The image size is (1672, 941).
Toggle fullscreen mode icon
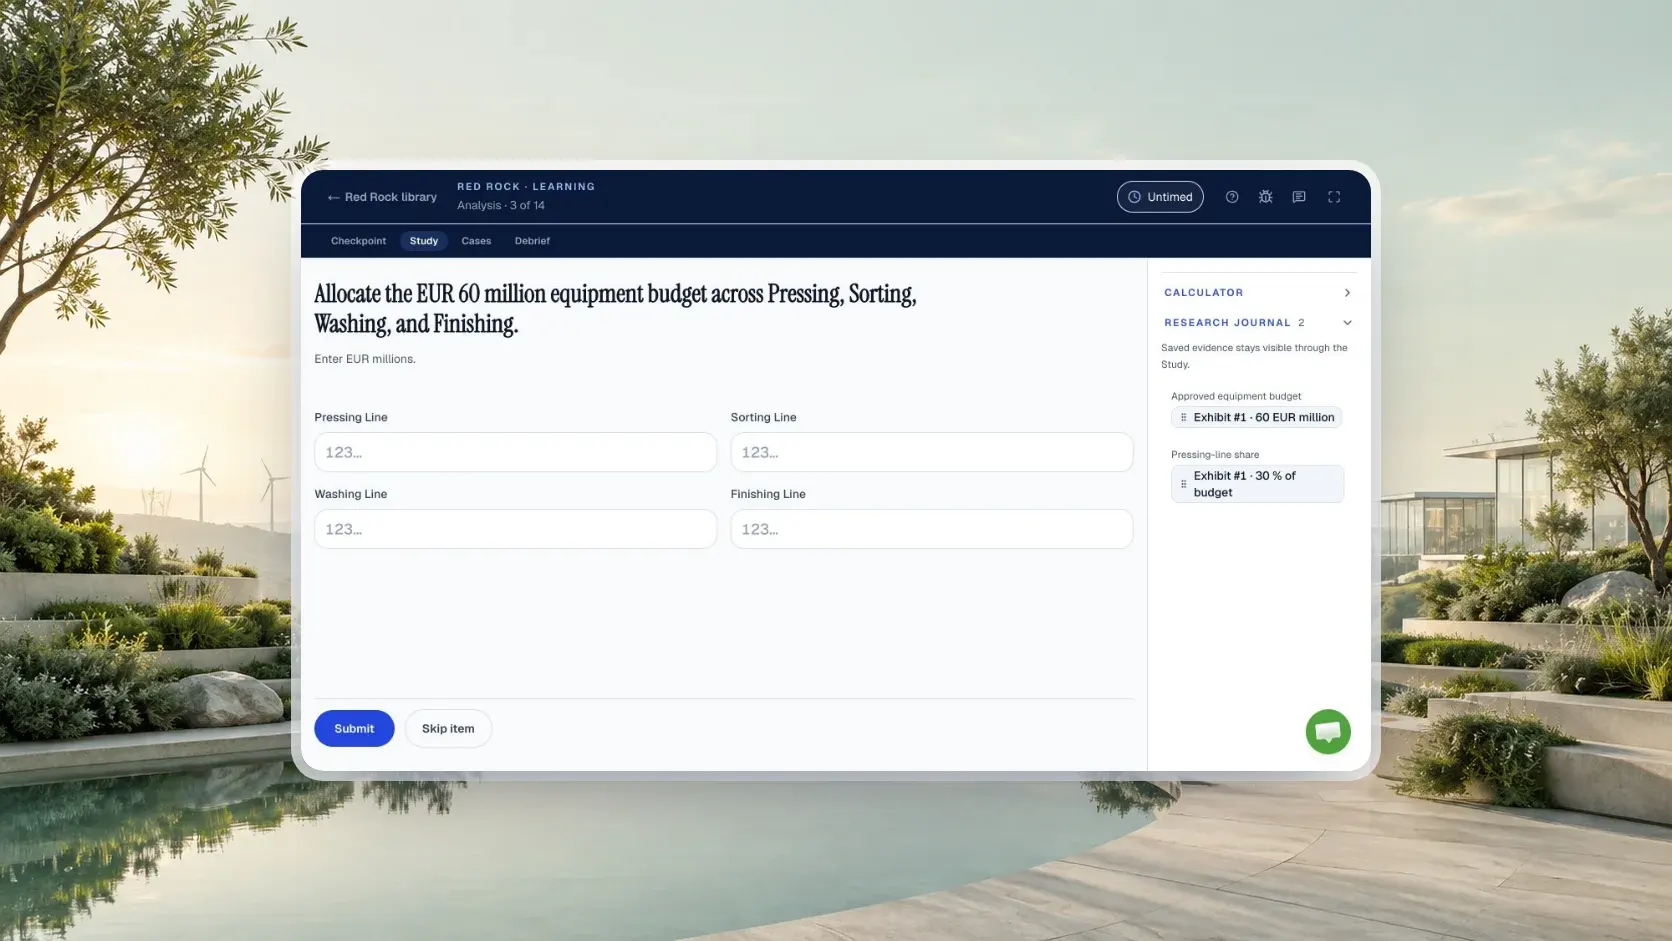1334,197
